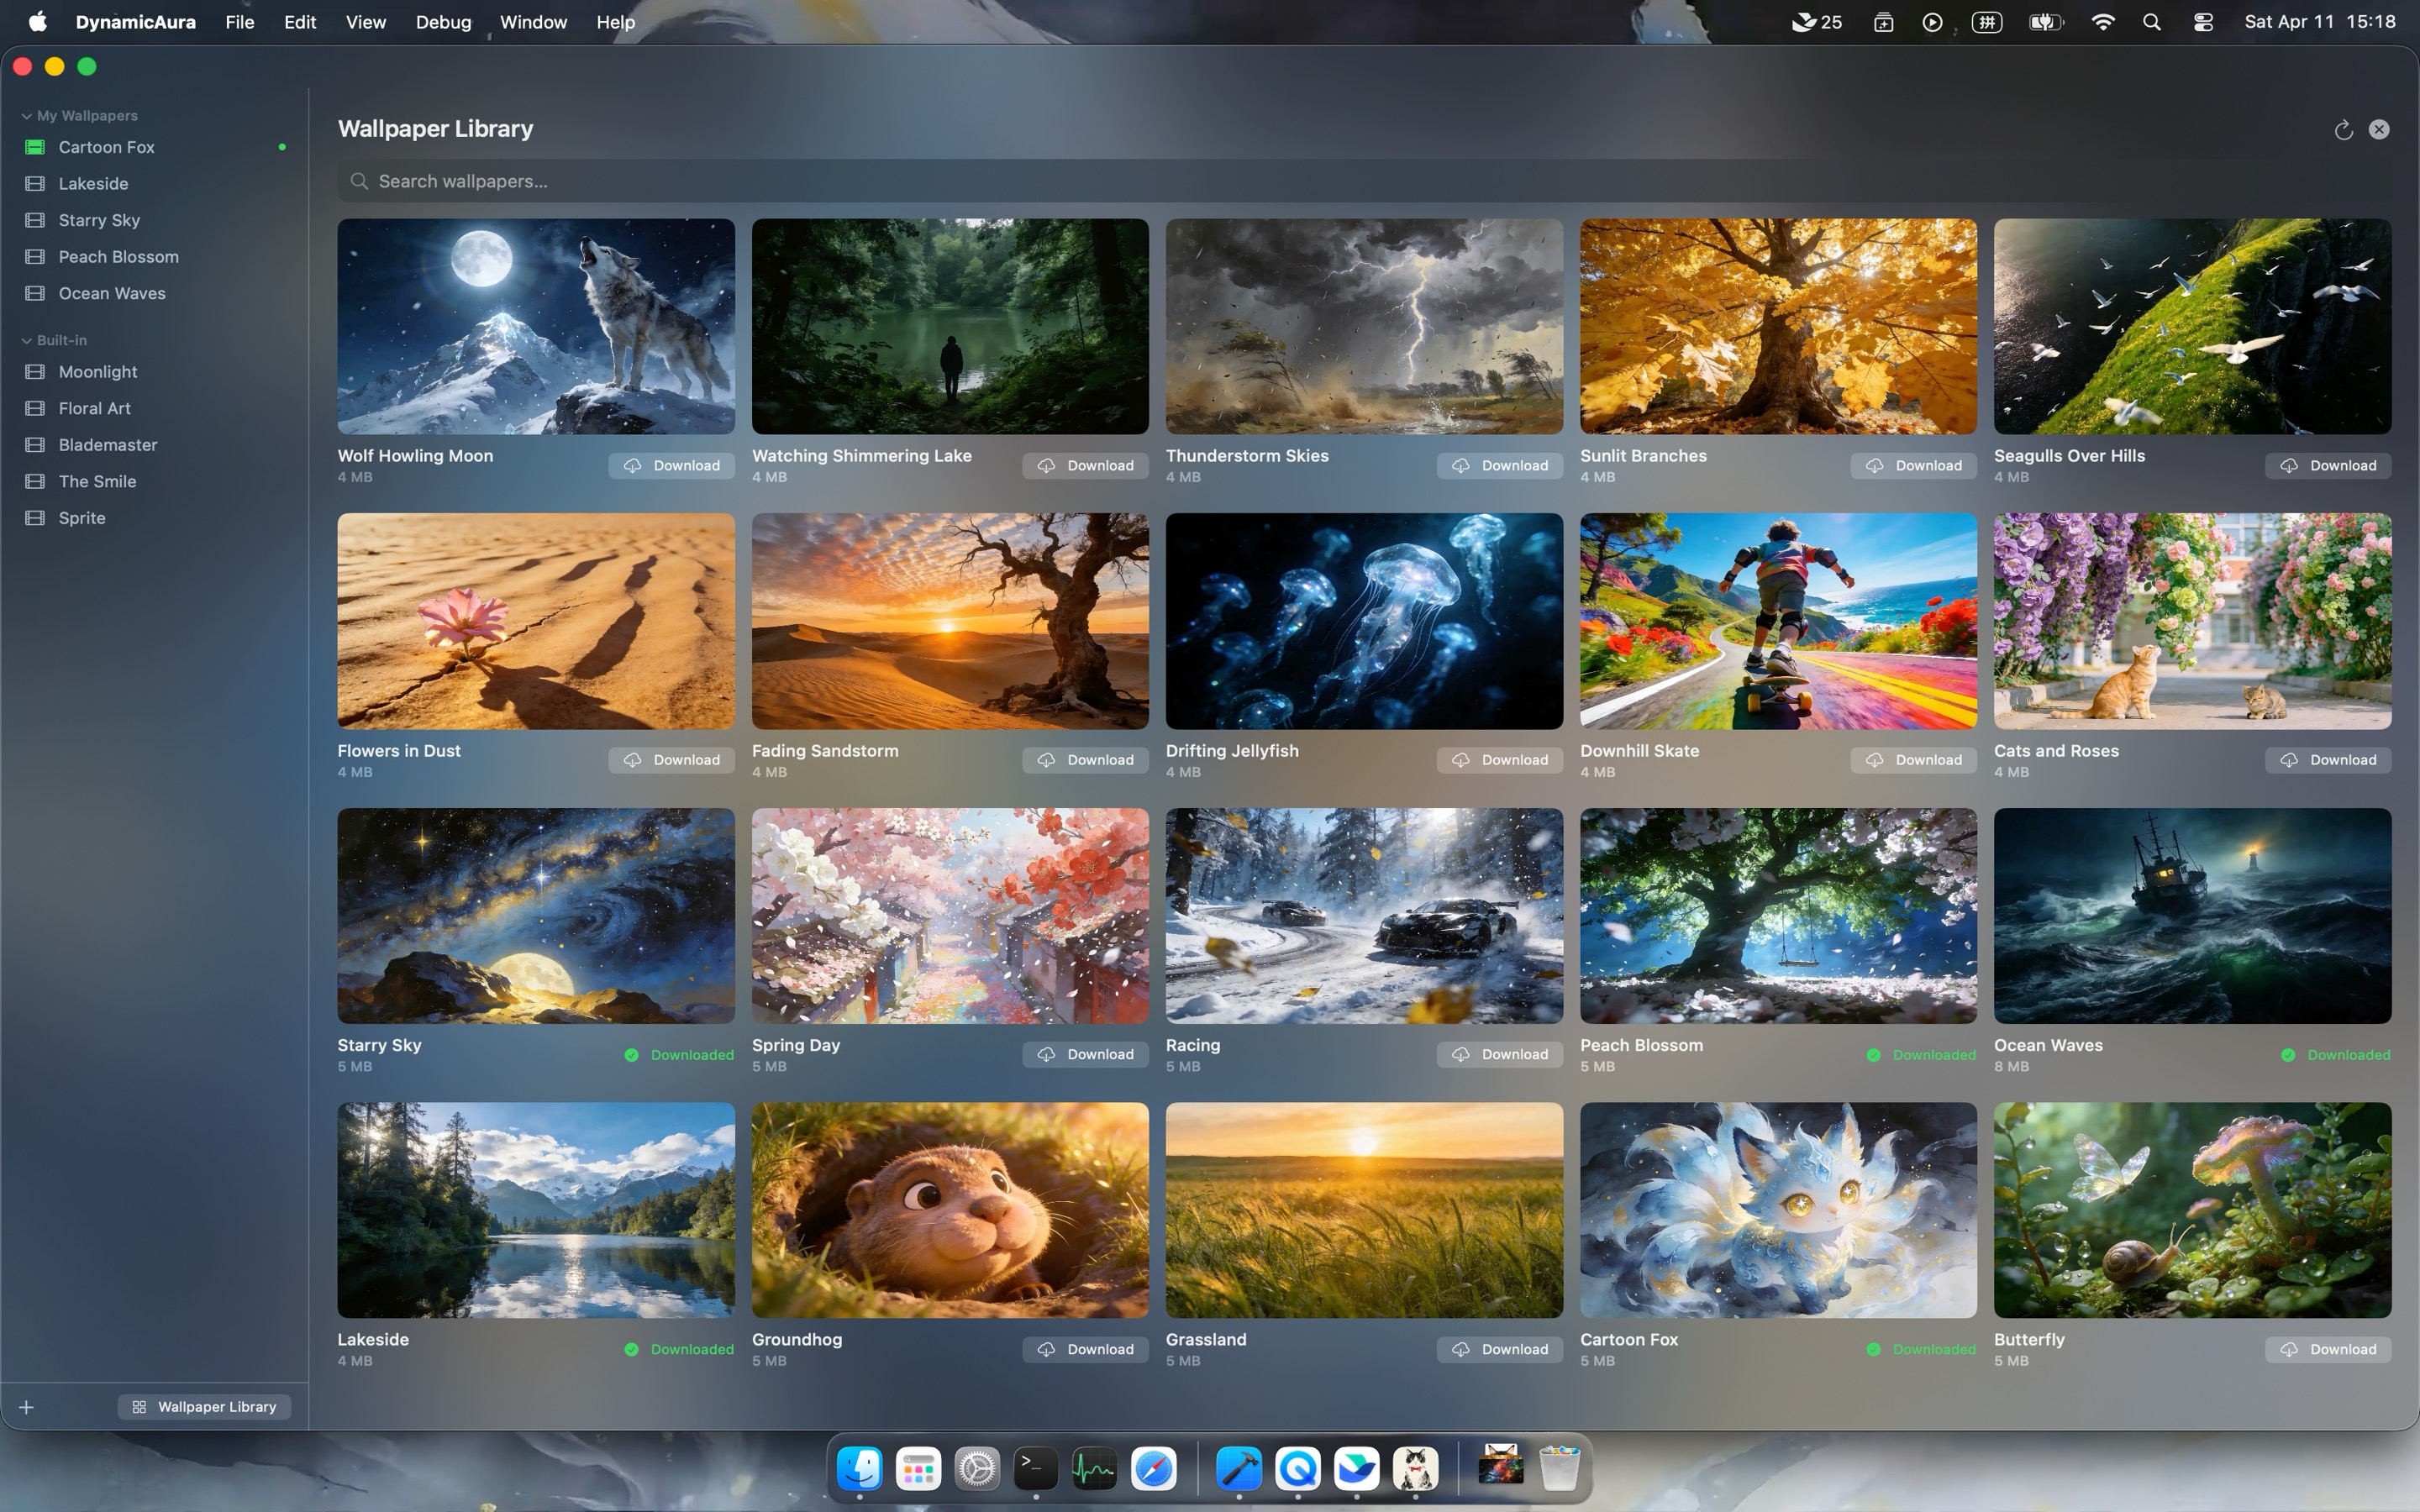The width and height of the screenshot is (2420, 1512).
Task: Collapse the Built-in section
Action: [24, 340]
